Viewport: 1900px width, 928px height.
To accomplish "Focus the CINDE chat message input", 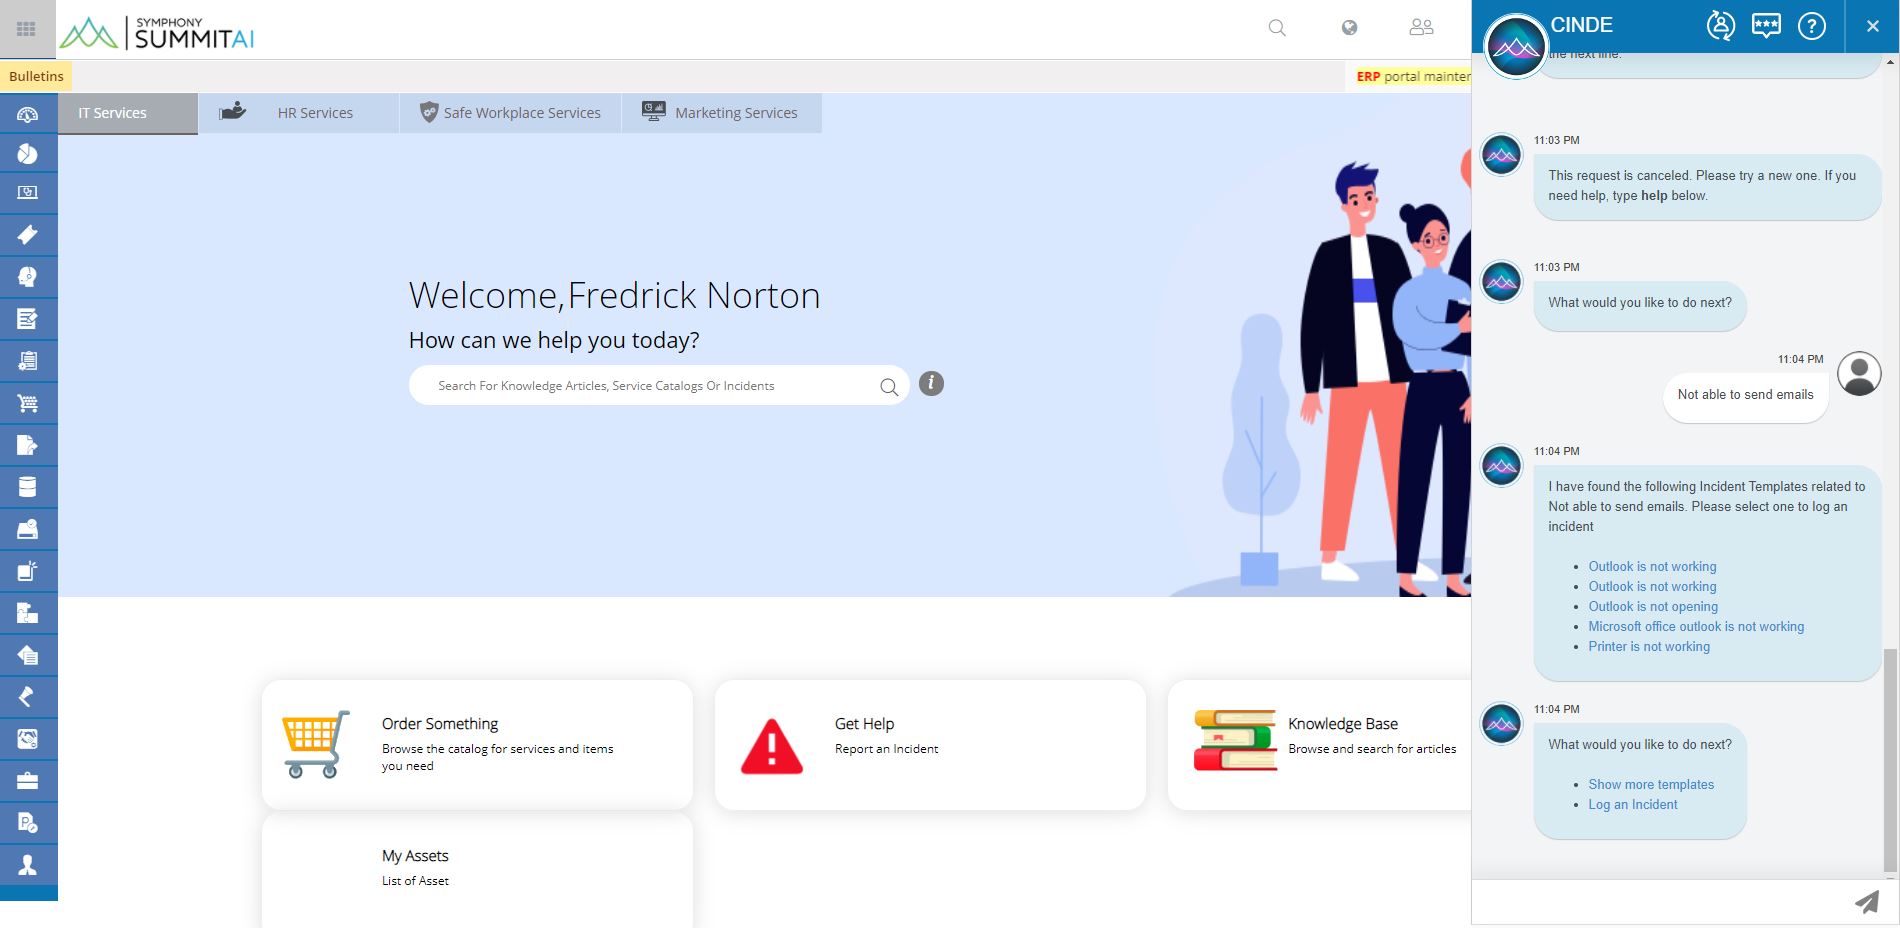I will (x=1660, y=902).
